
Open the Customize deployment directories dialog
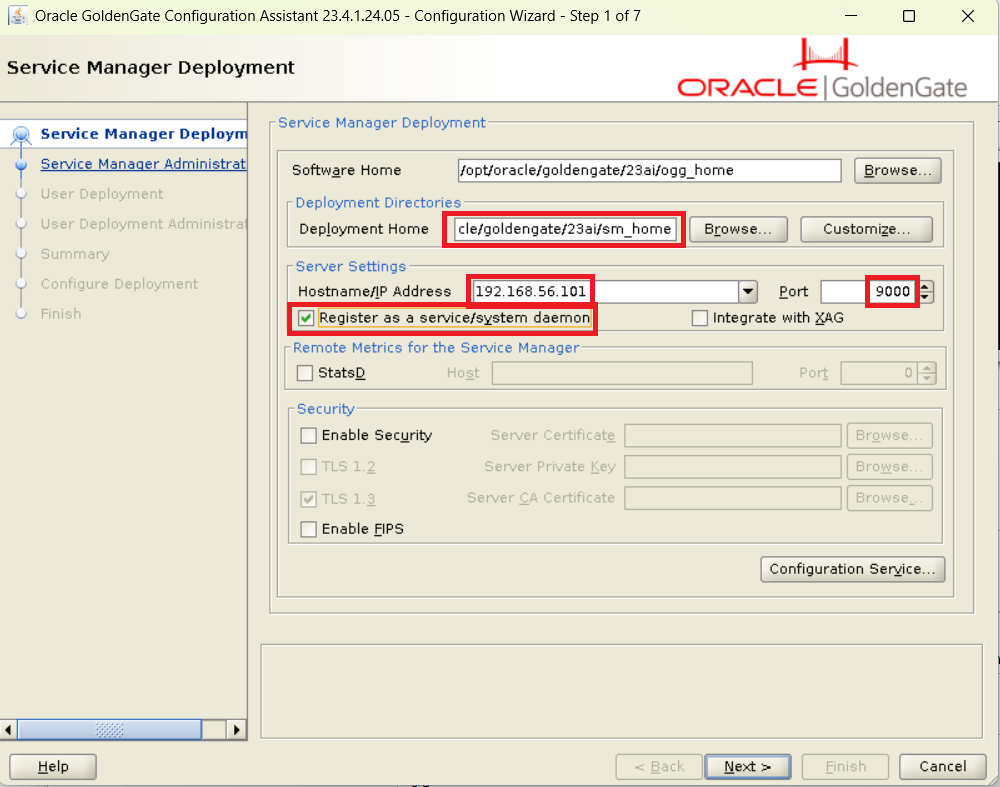click(866, 229)
